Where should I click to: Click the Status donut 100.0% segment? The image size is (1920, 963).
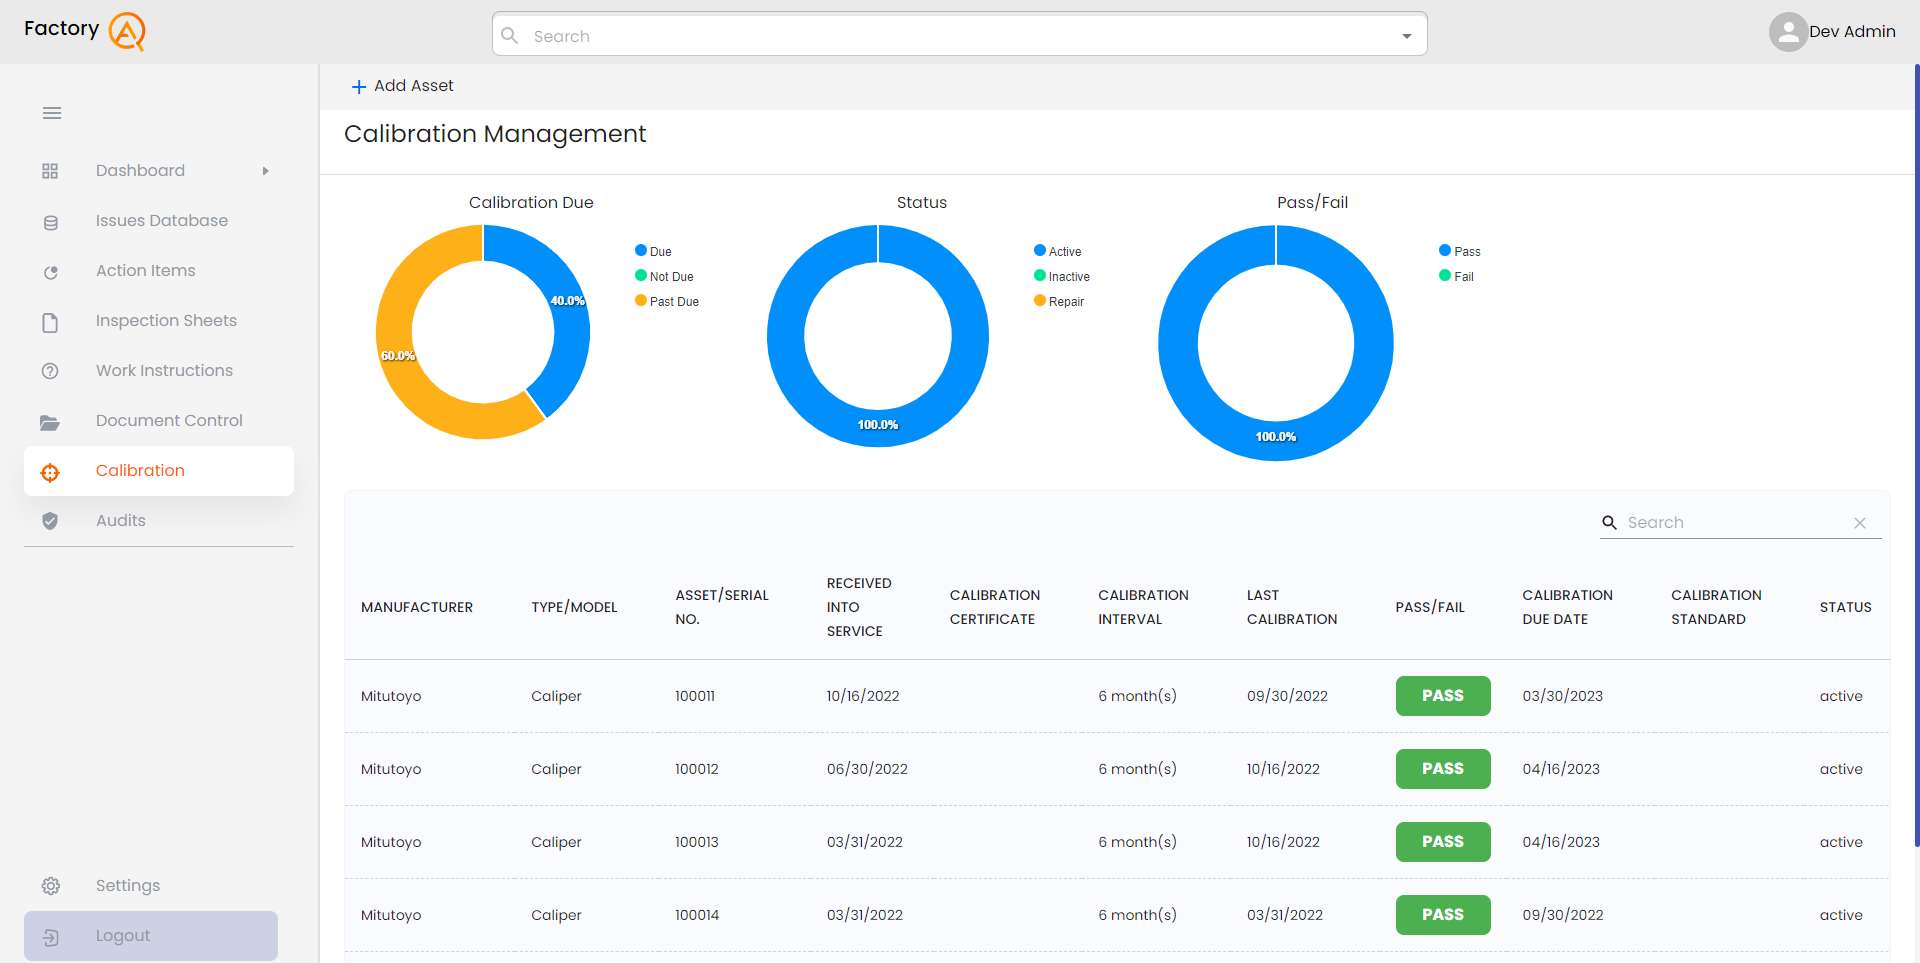(878, 426)
